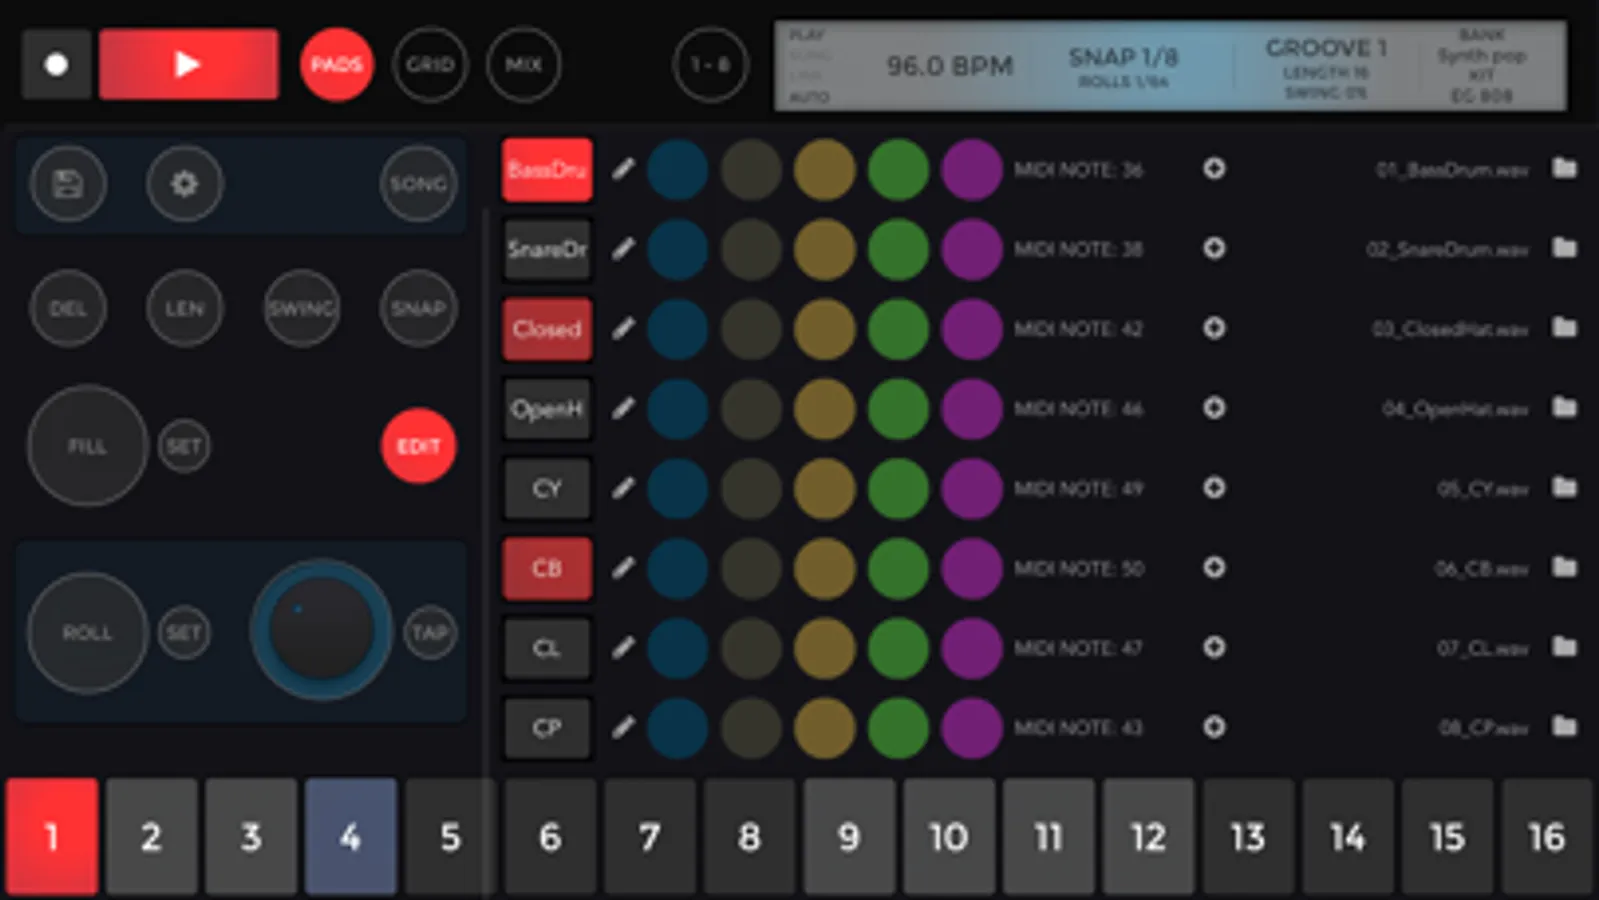
Task: Switch to GRID view
Action: click(430, 65)
